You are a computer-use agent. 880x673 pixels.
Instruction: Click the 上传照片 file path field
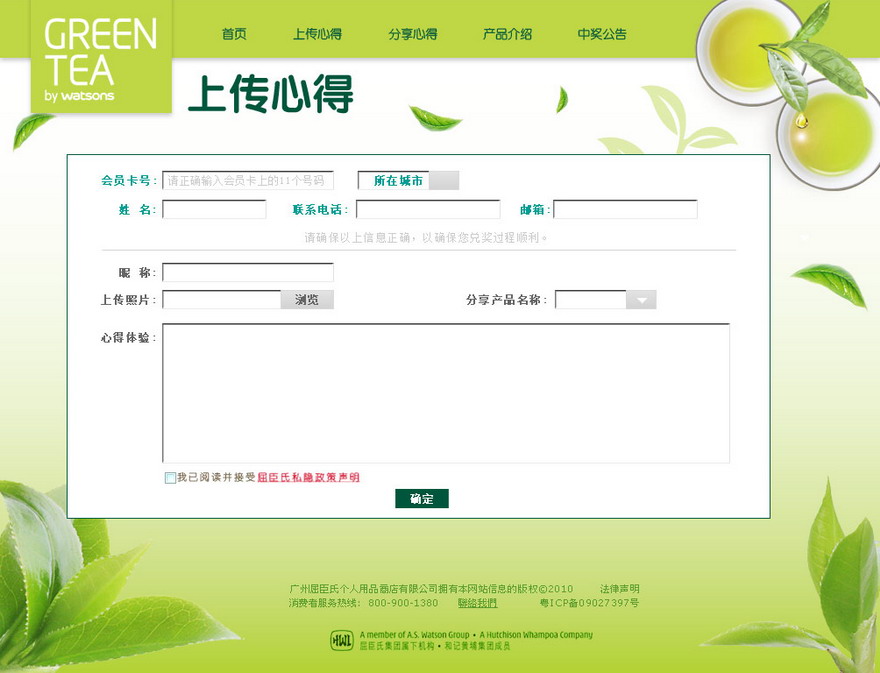tap(222, 299)
